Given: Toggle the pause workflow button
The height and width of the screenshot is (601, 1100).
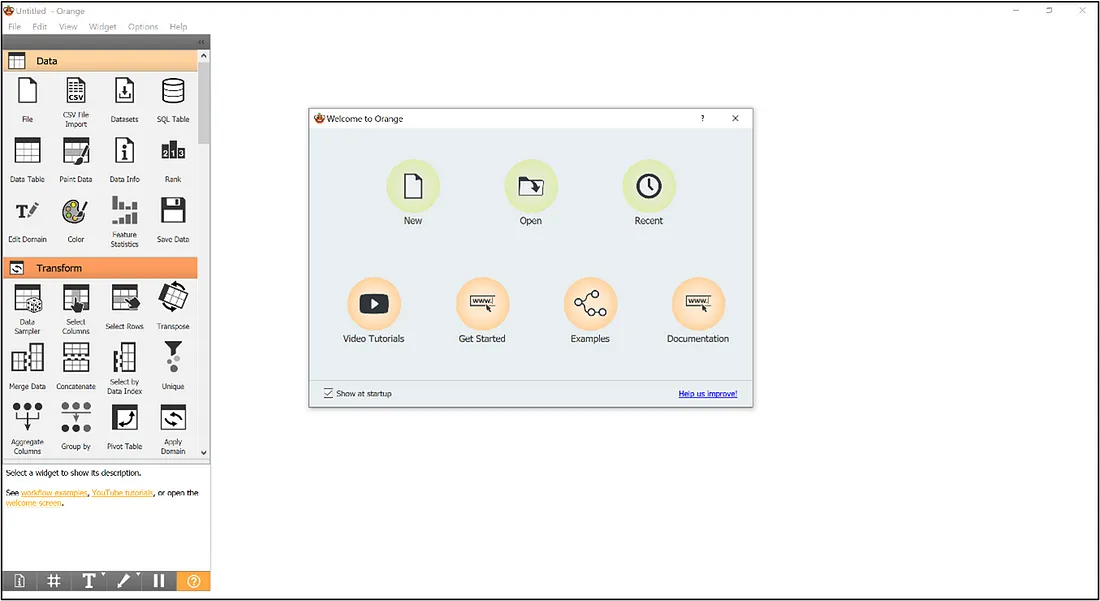Looking at the screenshot, I should pyautogui.click(x=159, y=581).
